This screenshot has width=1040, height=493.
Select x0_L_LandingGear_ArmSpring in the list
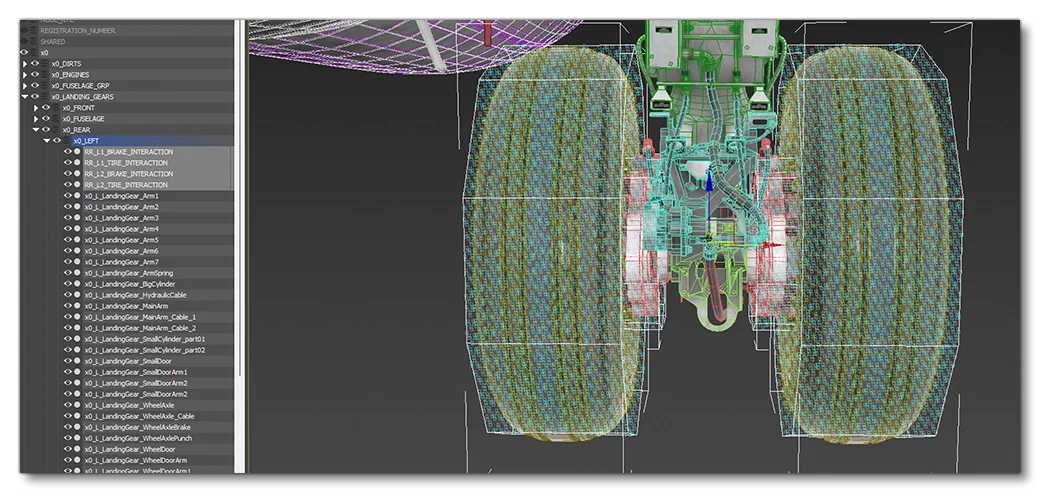(129, 273)
